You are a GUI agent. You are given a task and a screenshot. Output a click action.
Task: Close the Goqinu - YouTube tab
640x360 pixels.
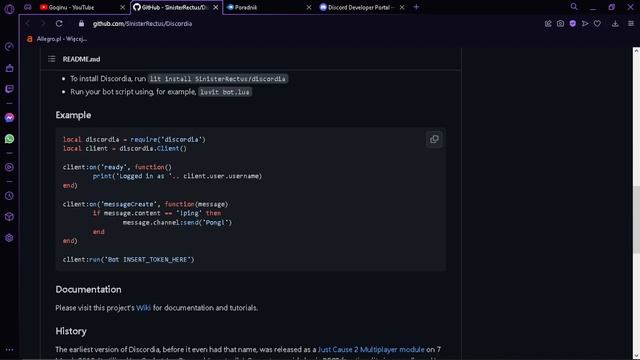coord(122,7)
